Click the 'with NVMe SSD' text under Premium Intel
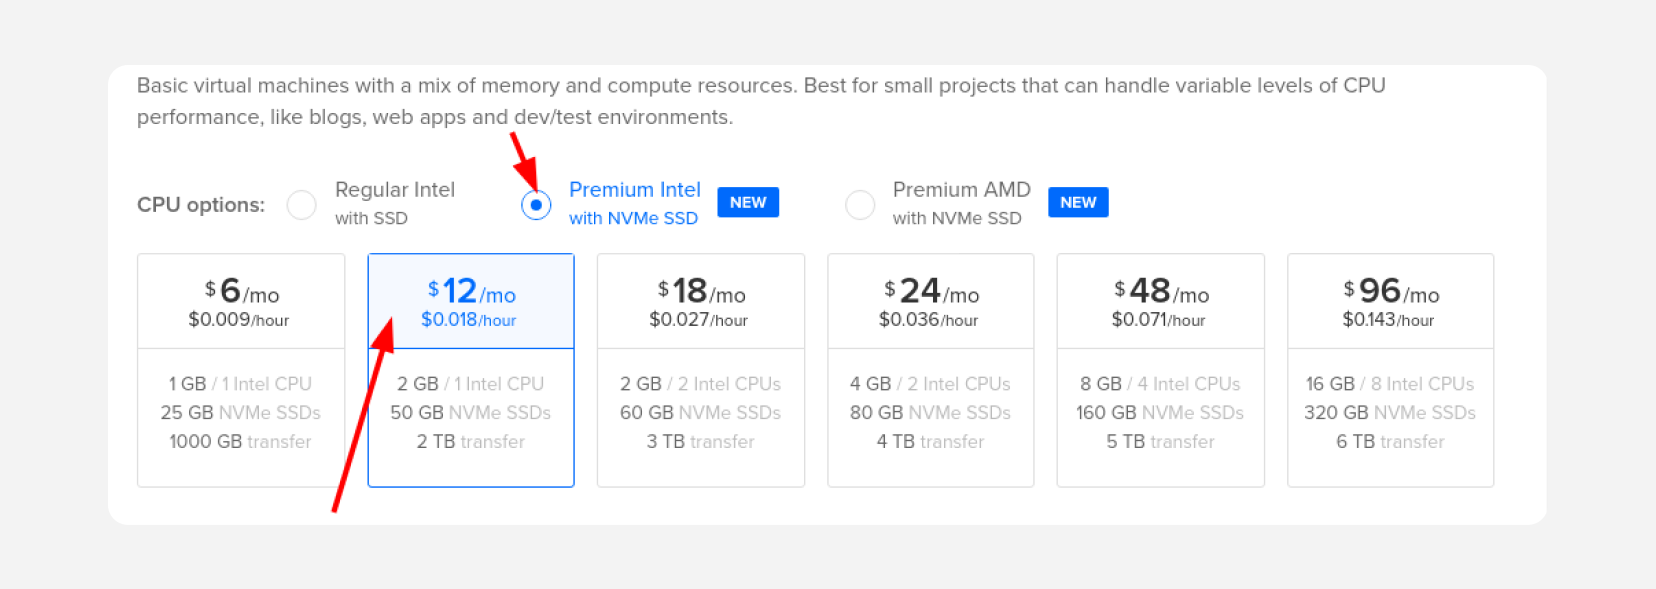Image resolution: width=1656 pixels, height=589 pixels. pos(633,218)
